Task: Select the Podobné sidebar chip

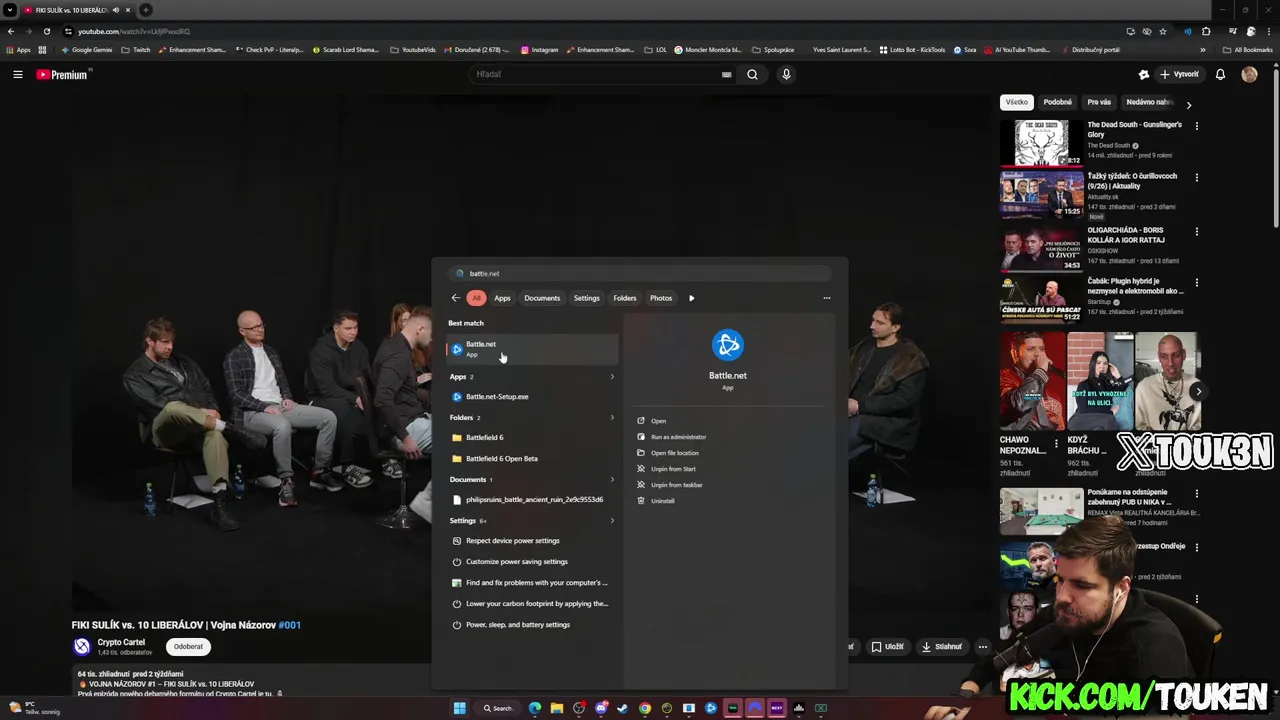Action: pyautogui.click(x=1057, y=102)
